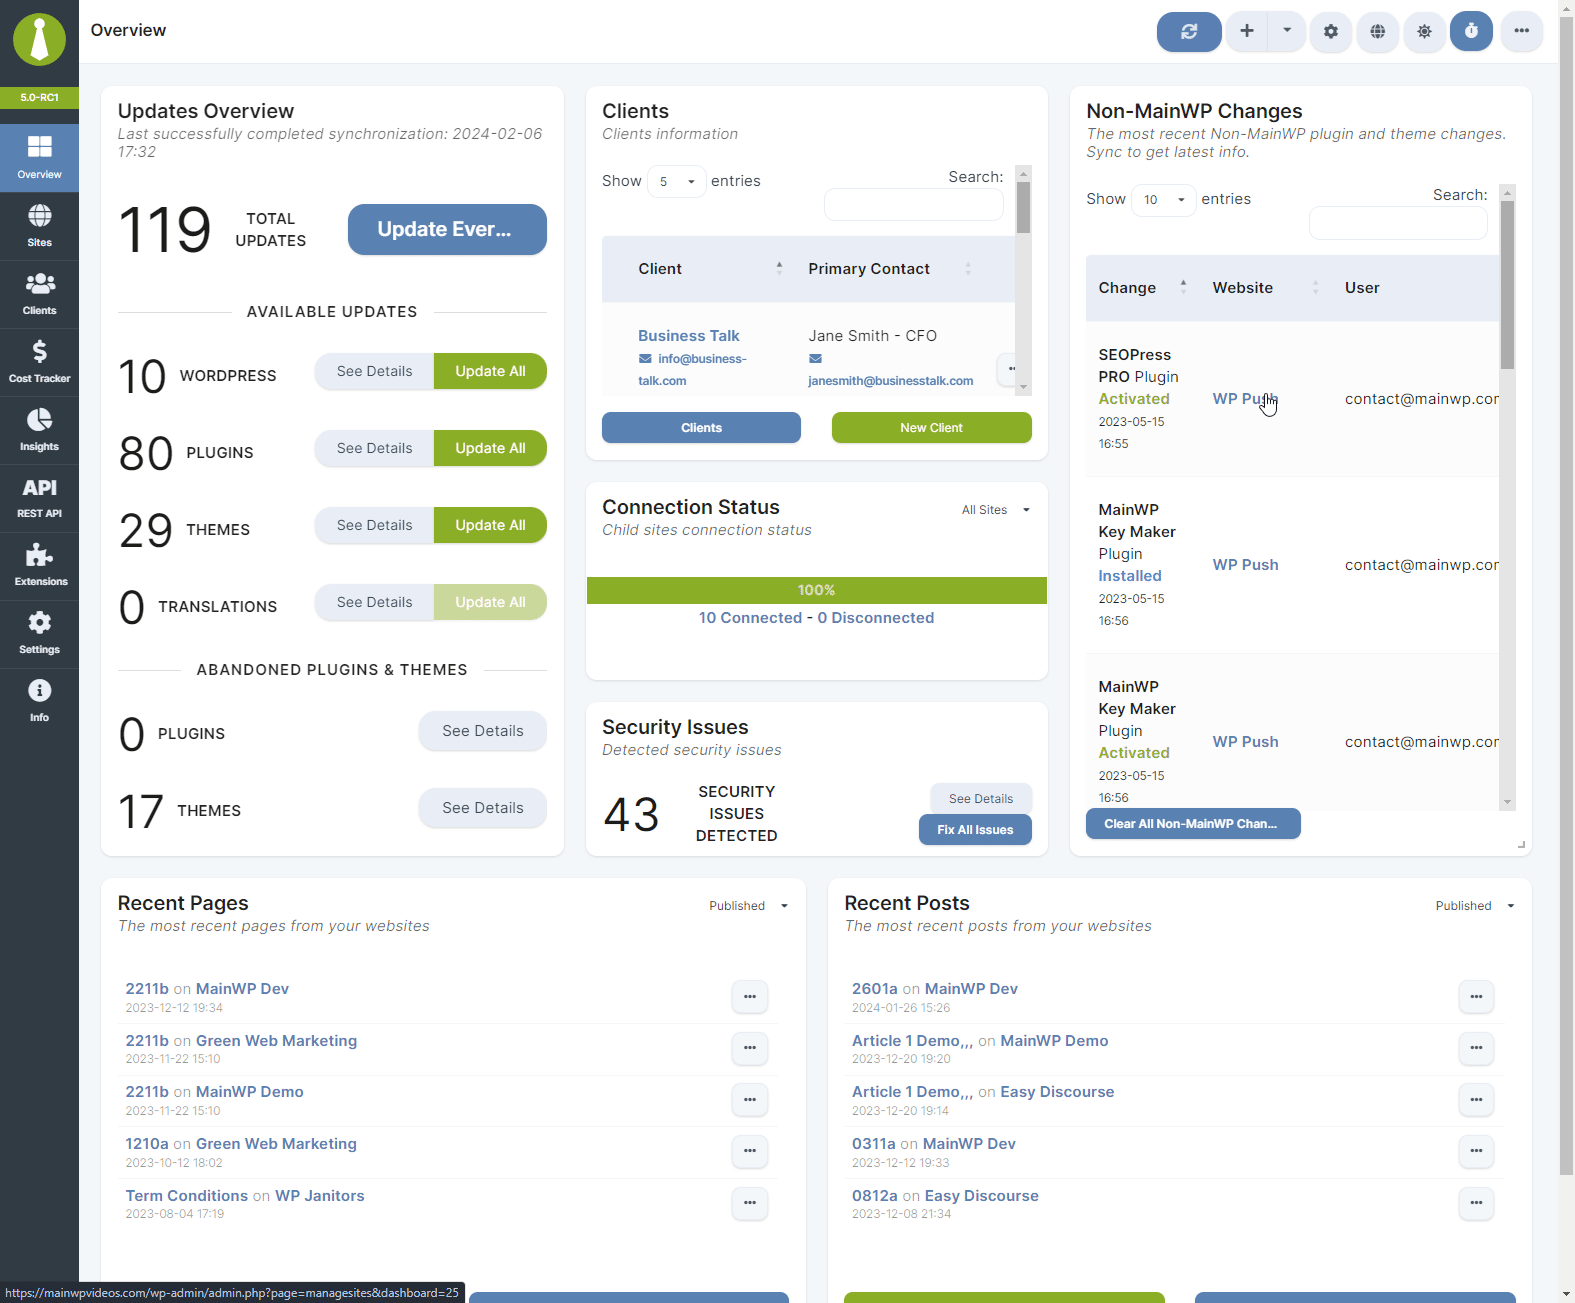The height and width of the screenshot is (1303, 1575).
Task: Open Article 1 Demo on MainWP Demo
Action: (x=912, y=1041)
